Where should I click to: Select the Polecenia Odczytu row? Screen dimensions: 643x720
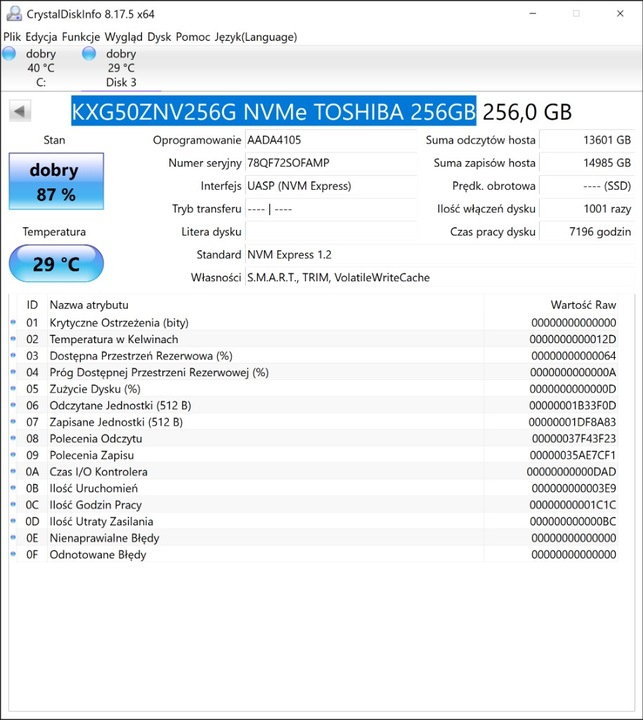(x=314, y=439)
